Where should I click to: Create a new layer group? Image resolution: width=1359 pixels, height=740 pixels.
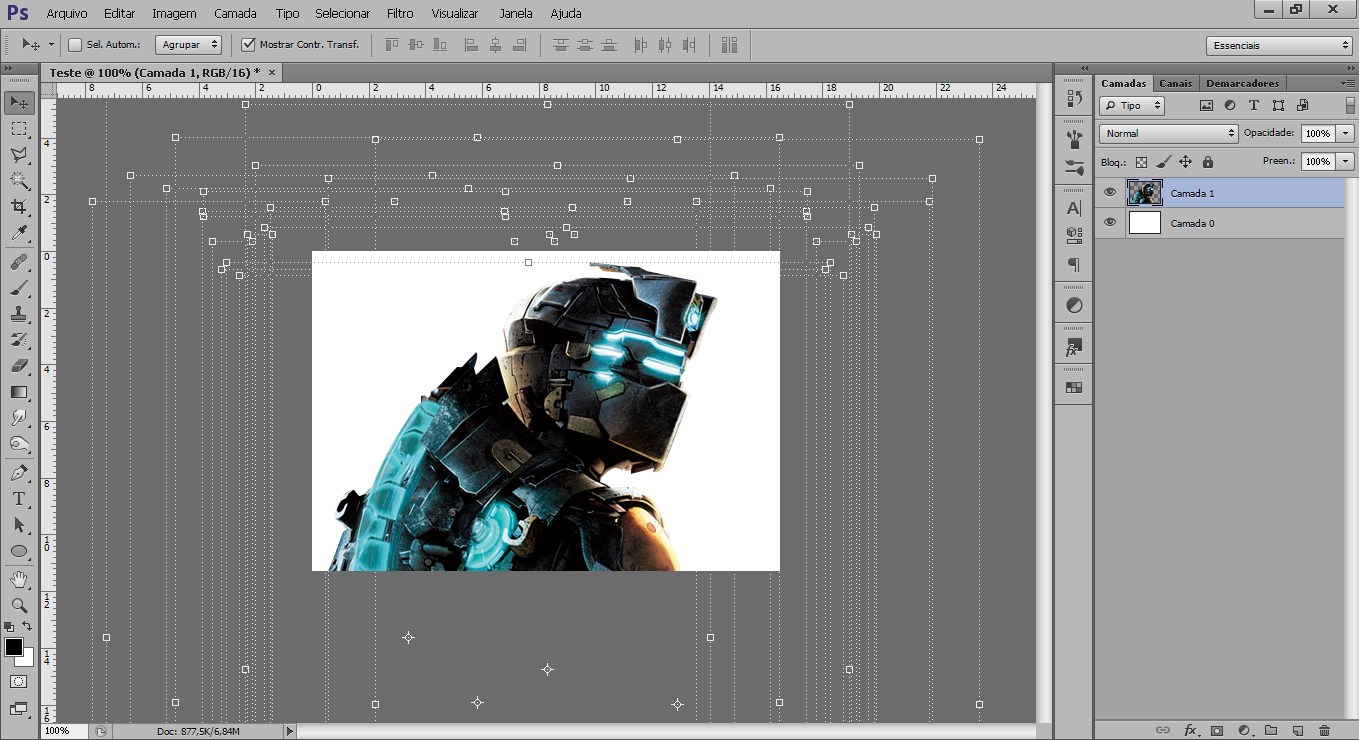[1271, 731]
